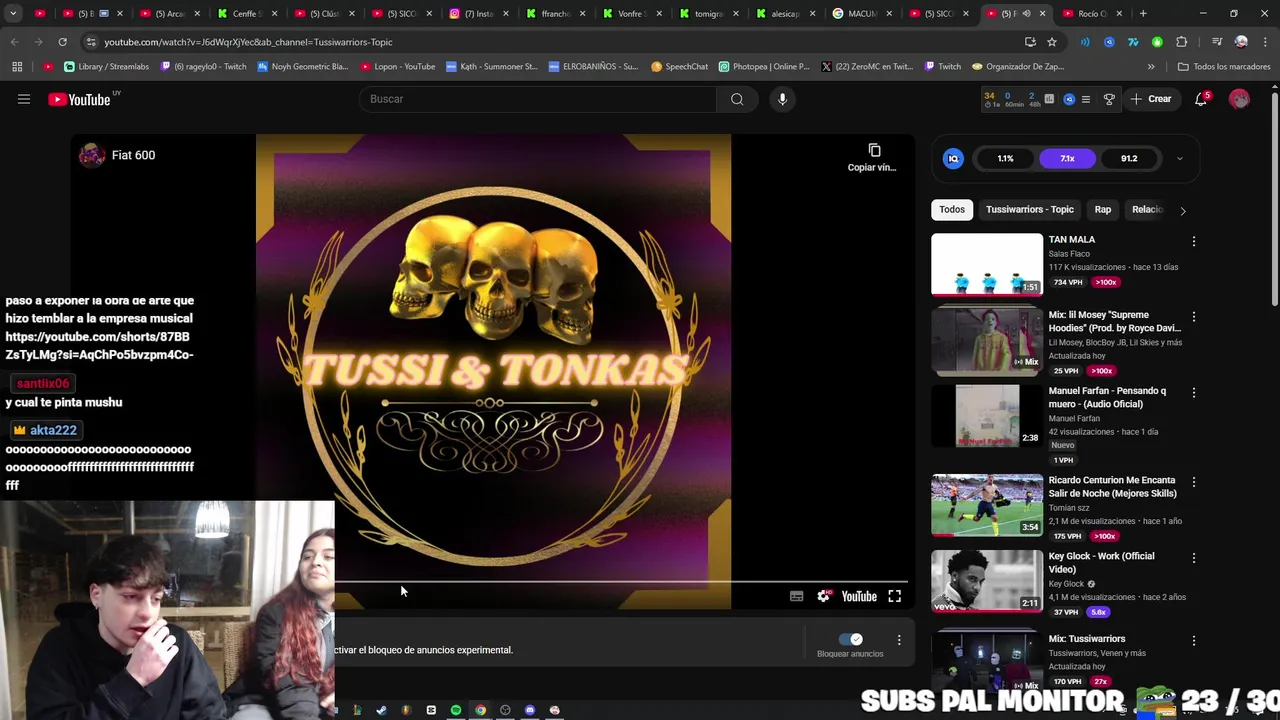
Task: Select the Rap filter chip
Action: click(1103, 210)
